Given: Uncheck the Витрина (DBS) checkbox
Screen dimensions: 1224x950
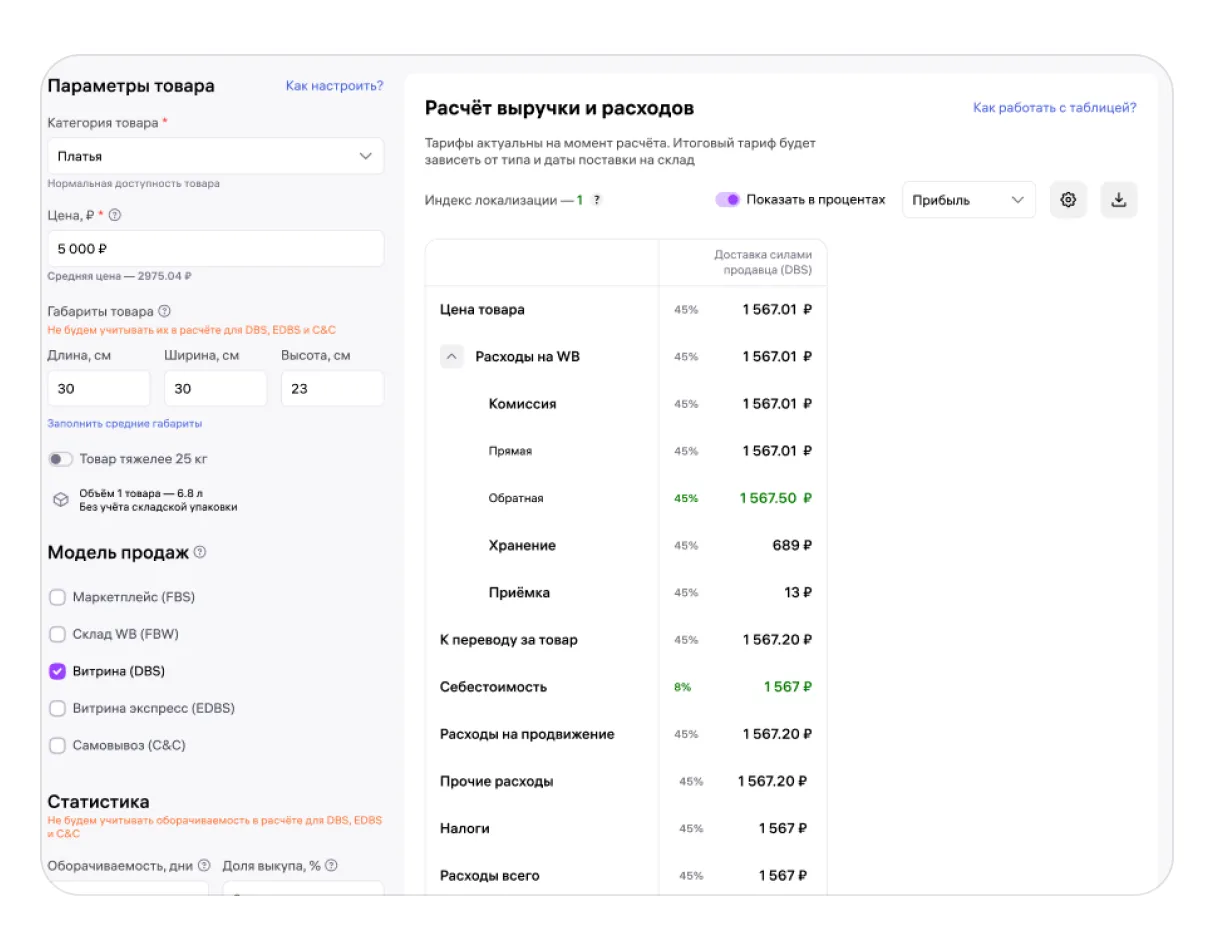Looking at the screenshot, I should [x=57, y=671].
